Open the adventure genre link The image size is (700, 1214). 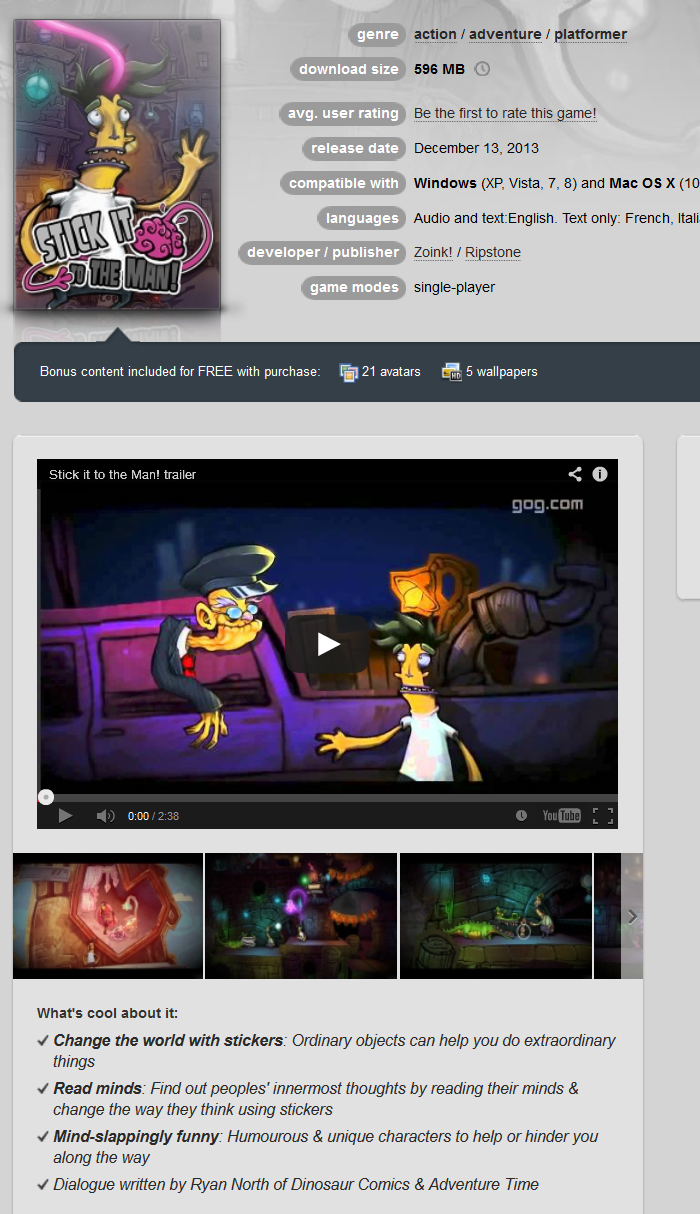pyautogui.click(x=505, y=34)
